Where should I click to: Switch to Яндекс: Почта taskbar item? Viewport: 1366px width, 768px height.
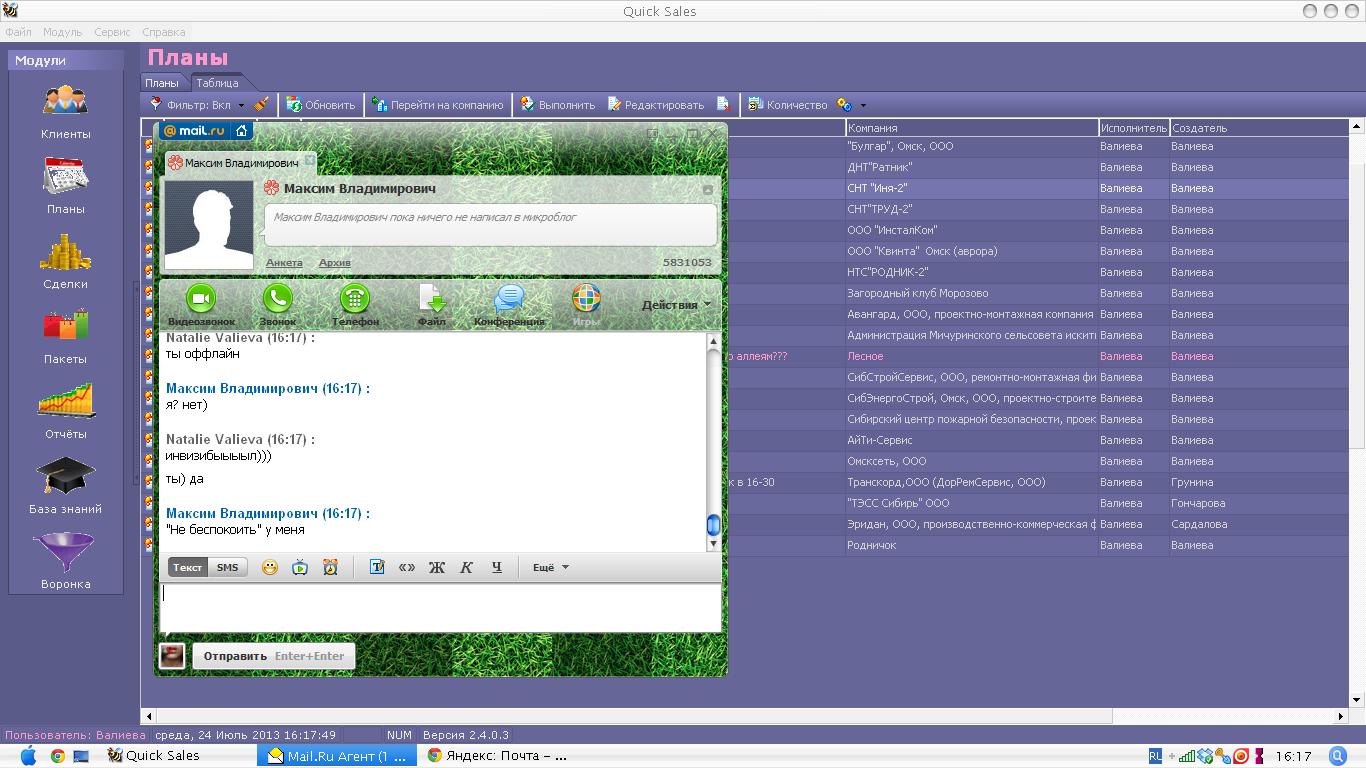click(496, 756)
